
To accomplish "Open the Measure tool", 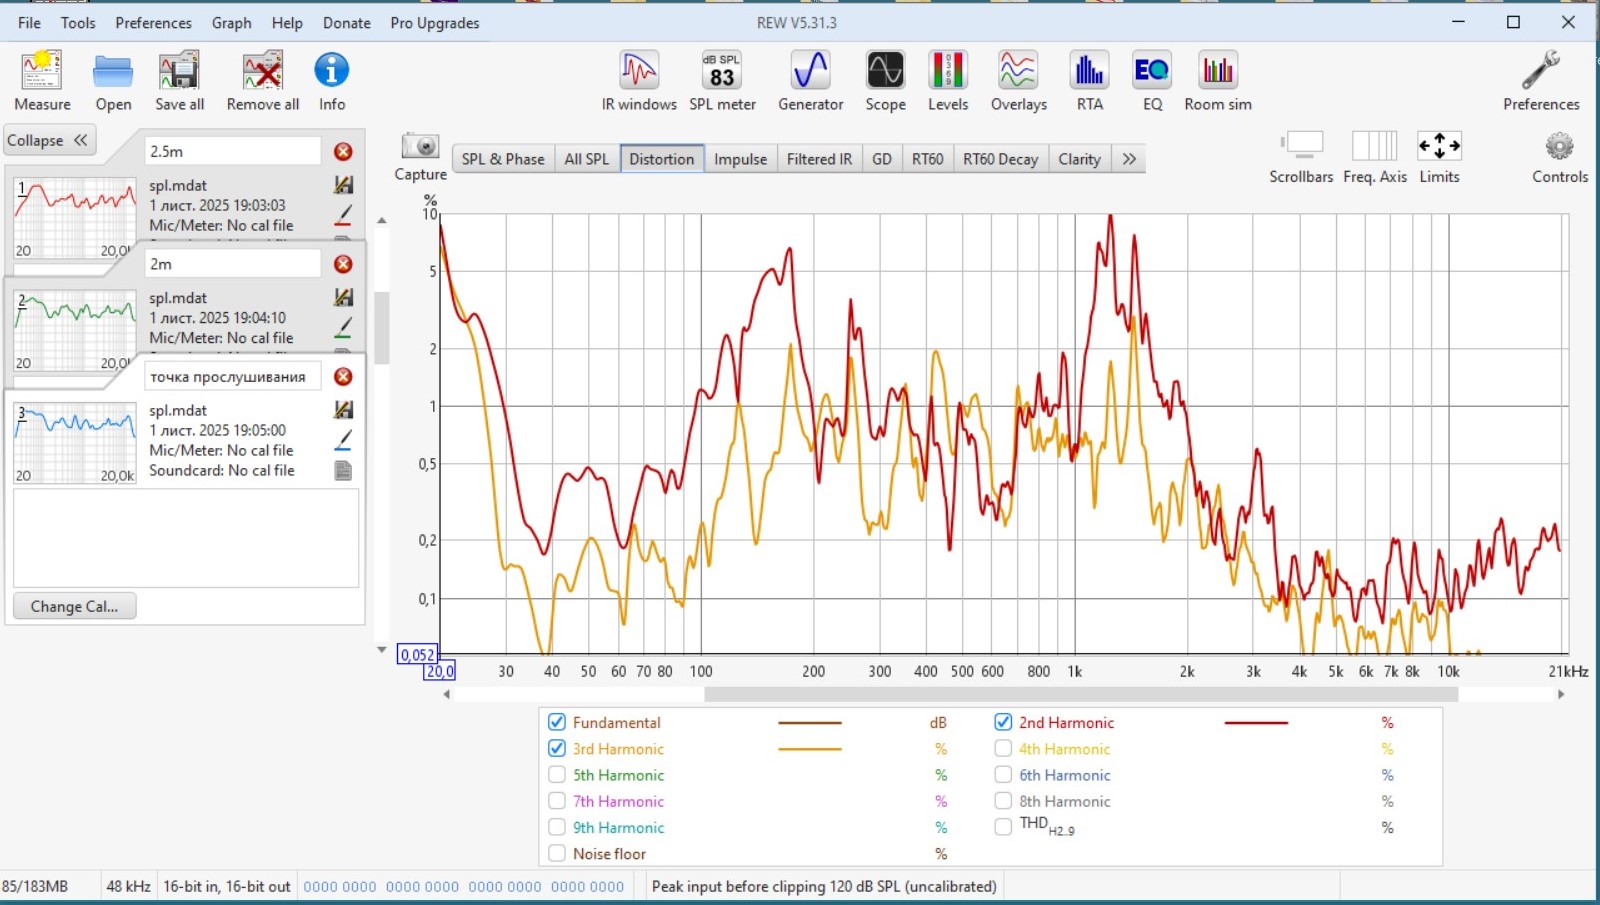I will [x=42, y=80].
